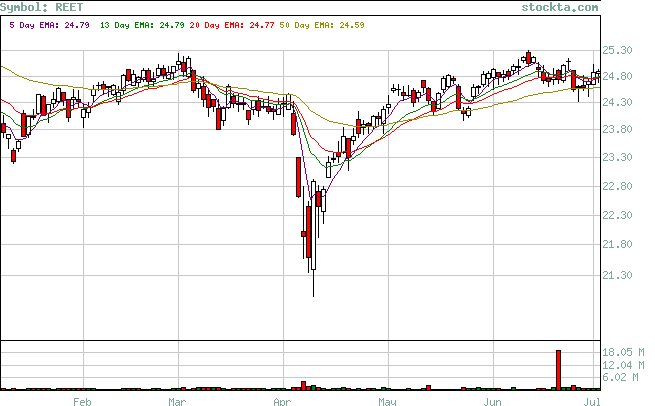The height and width of the screenshot is (406, 655).
Task: Click the 12.04 M volume label
Action: click(x=623, y=365)
